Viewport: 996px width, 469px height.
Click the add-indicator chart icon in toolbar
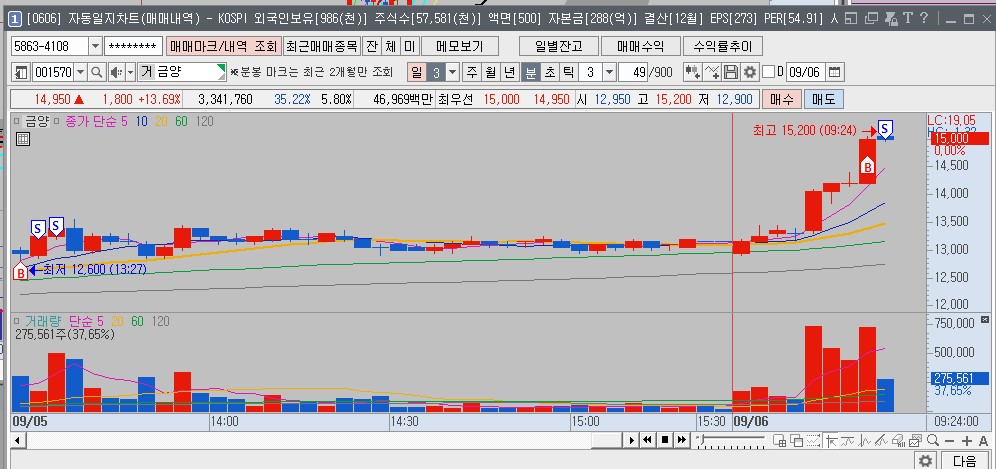click(x=692, y=72)
